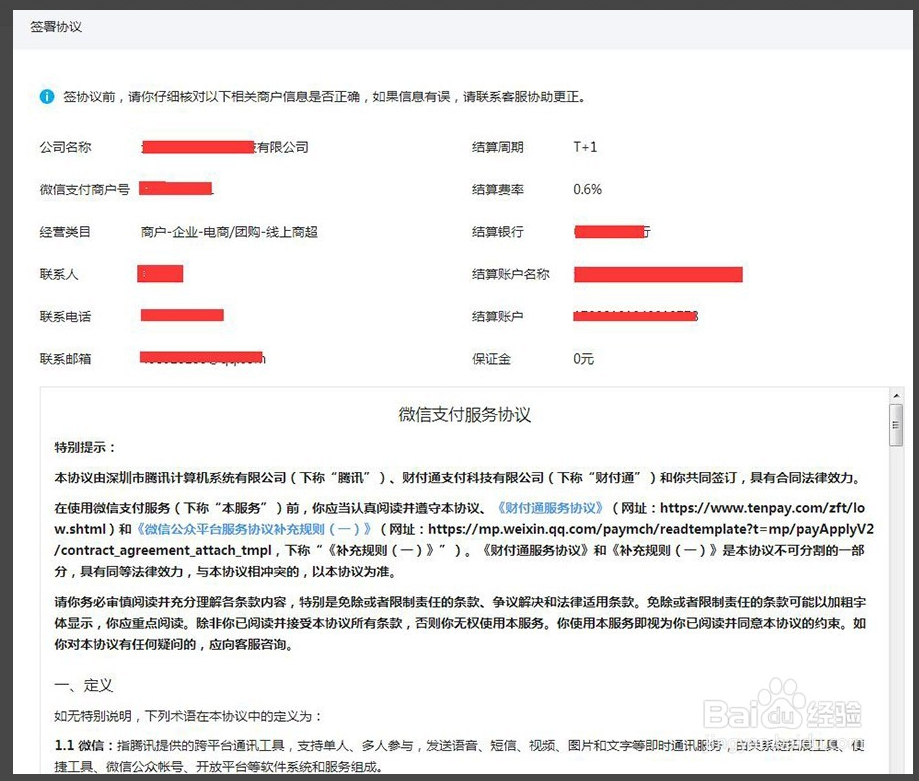Click the 公司名称 value ending in 有限公司
The height and width of the screenshot is (781, 919).
(x=225, y=147)
